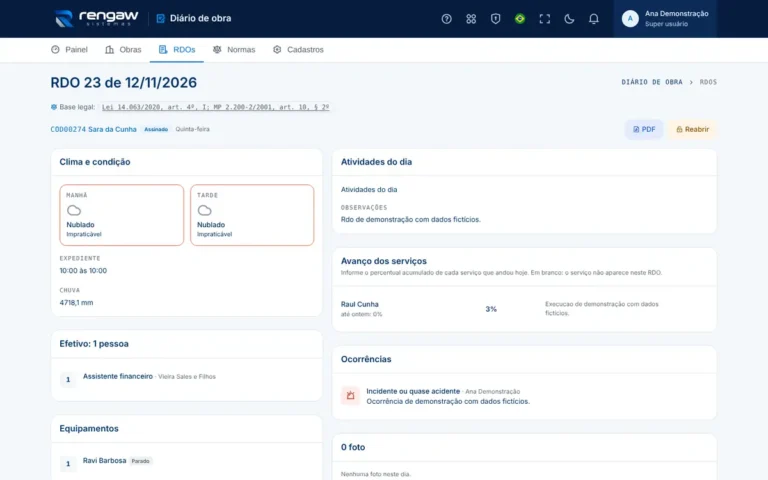Click the Raul Cunha service name

point(360,304)
